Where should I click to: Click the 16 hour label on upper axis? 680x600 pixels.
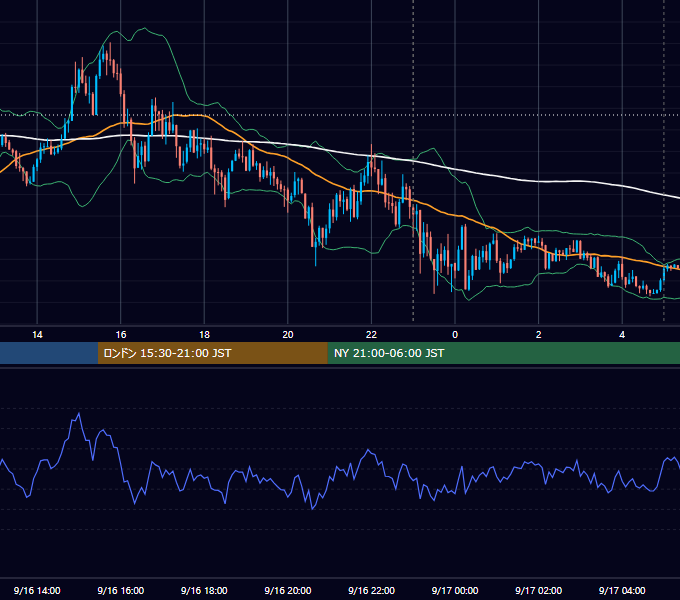click(x=121, y=335)
